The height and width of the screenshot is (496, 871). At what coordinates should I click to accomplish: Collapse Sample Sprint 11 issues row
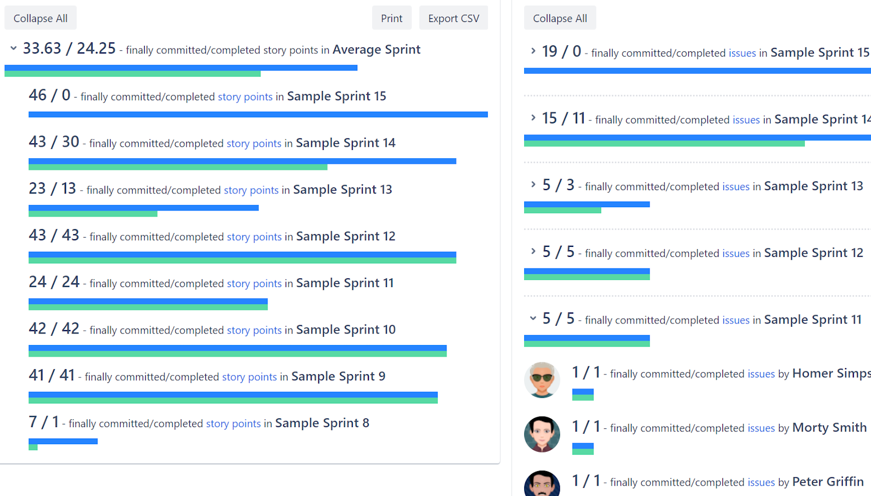(x=533, y=319)
